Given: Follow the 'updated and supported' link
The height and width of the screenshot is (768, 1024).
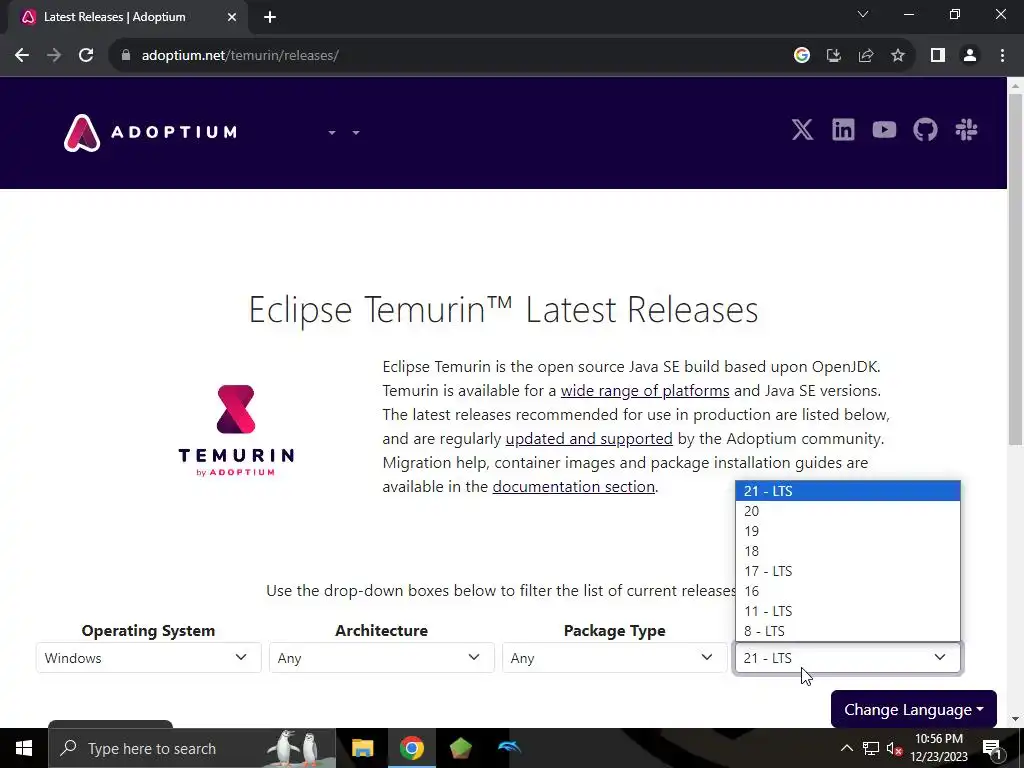Looking at the screenshot, I should (589, 438).
